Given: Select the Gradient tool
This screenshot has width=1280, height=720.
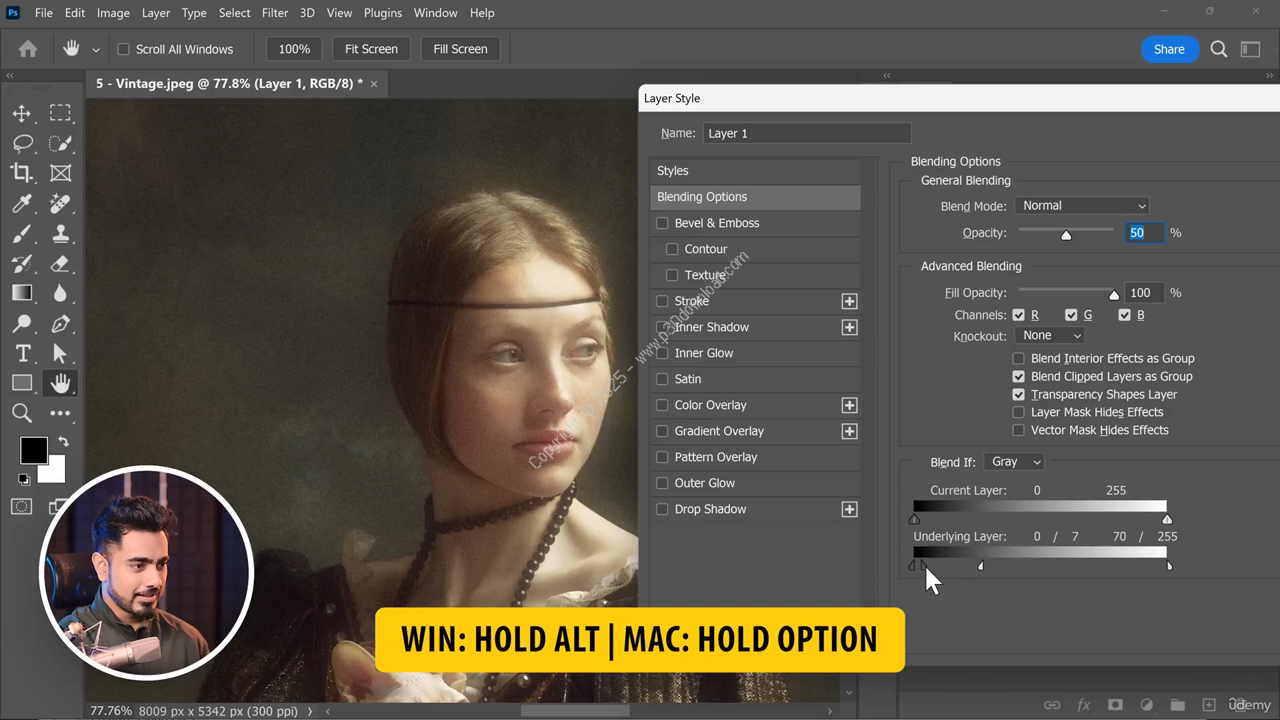Looking at the screenshot, I should click(22, 293).
